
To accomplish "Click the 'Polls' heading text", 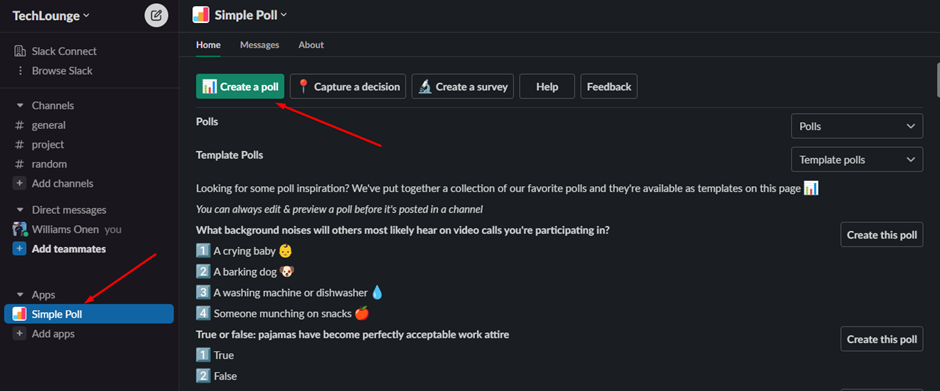I will coord(207,122).
